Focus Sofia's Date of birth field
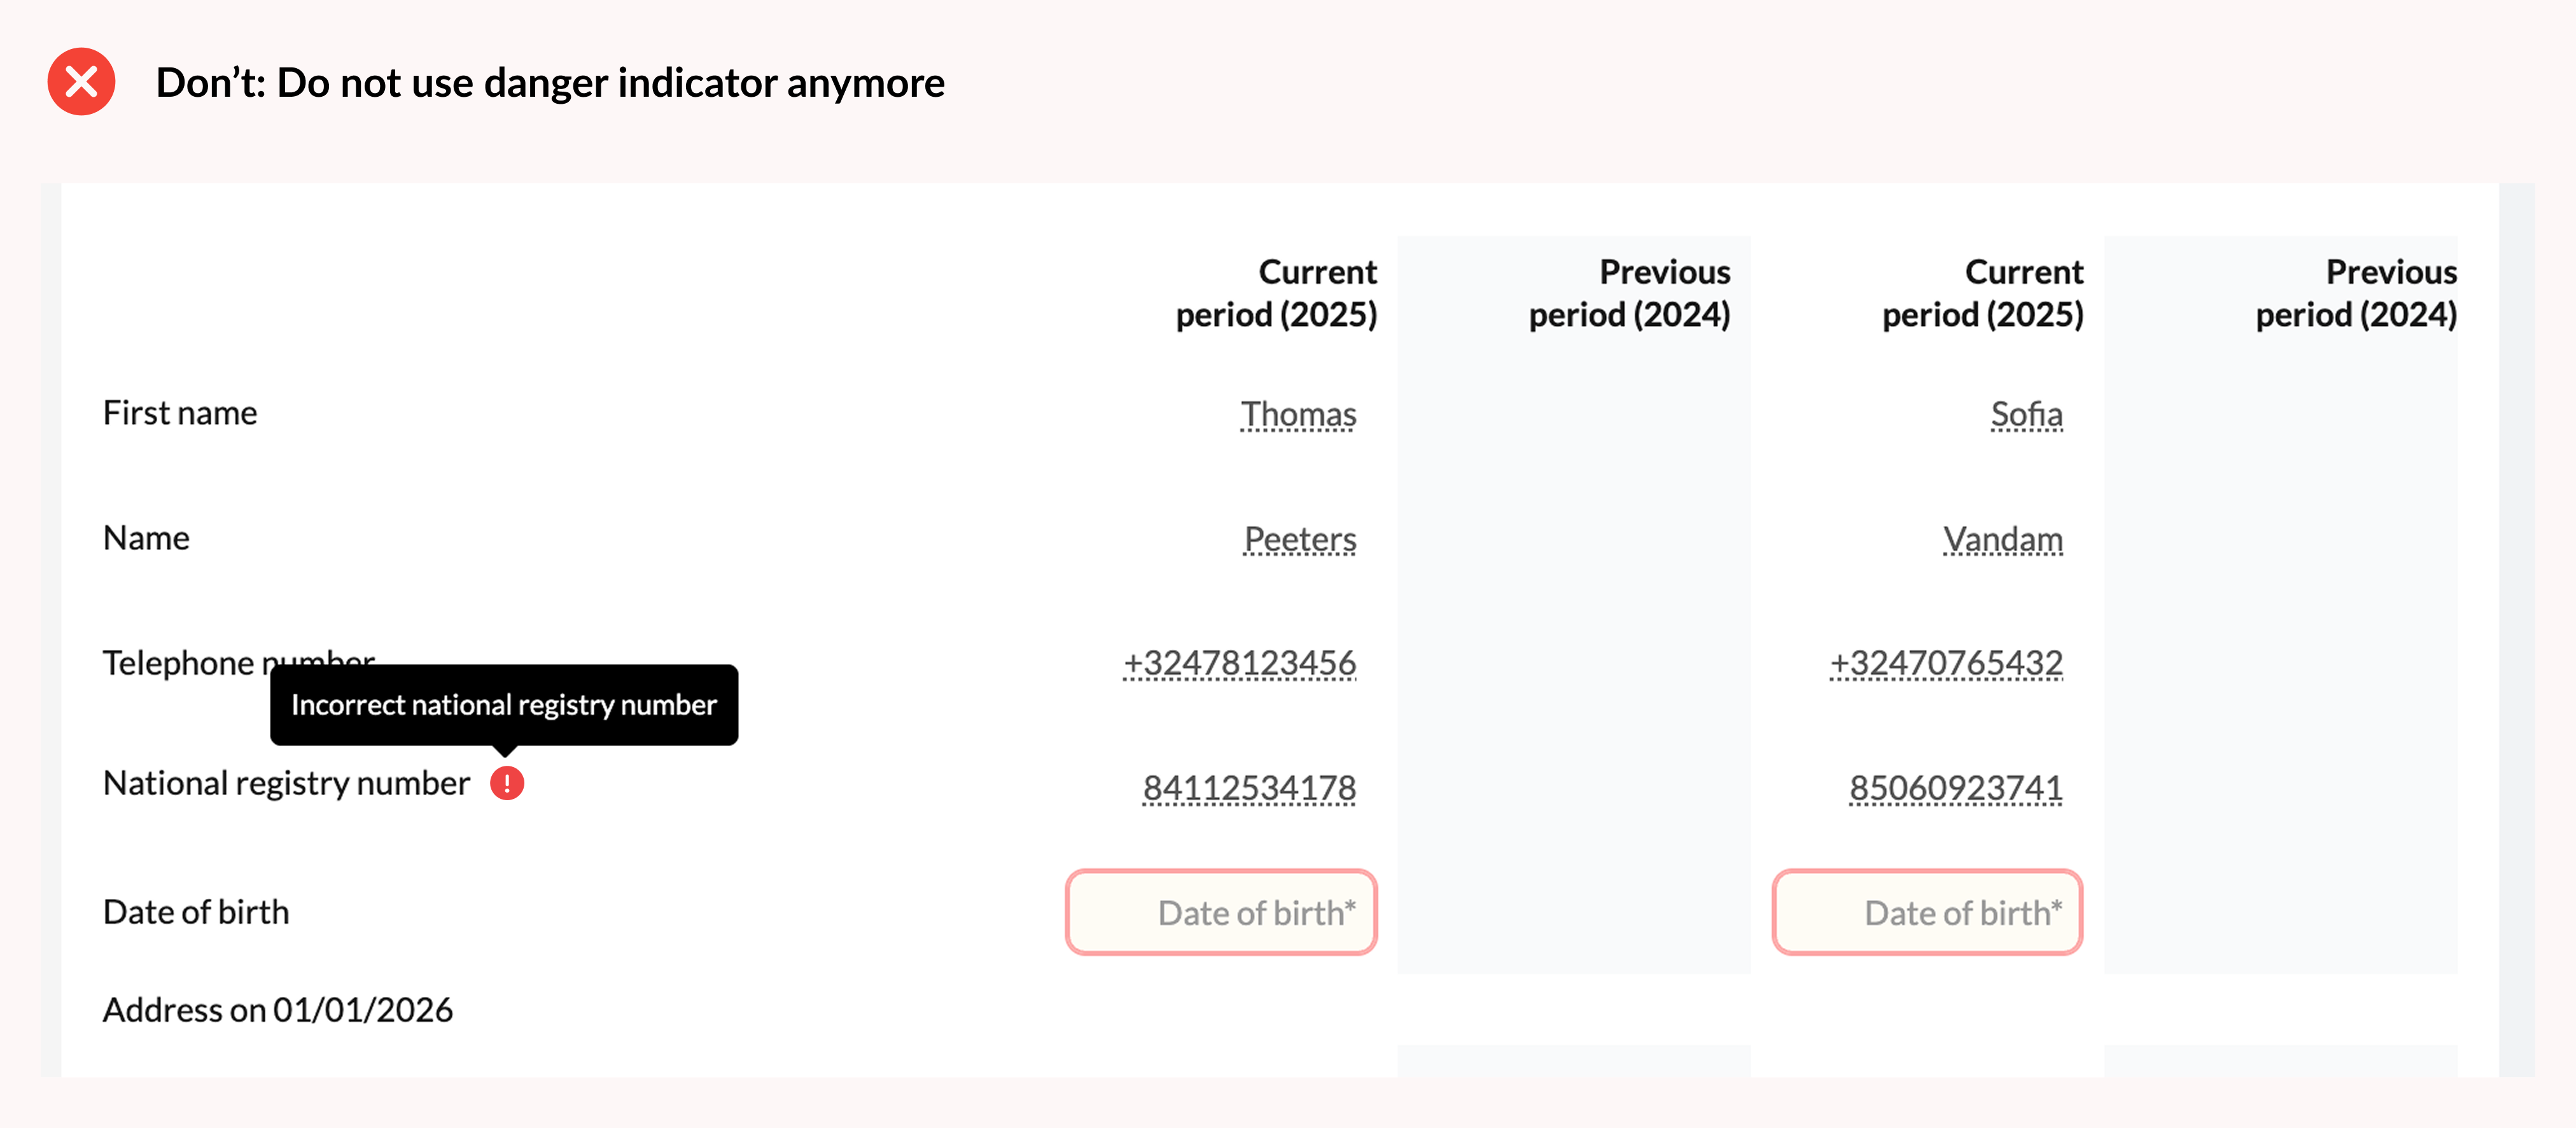The width and height of the screenshot is (2576, 1128). pos(1927,912)
